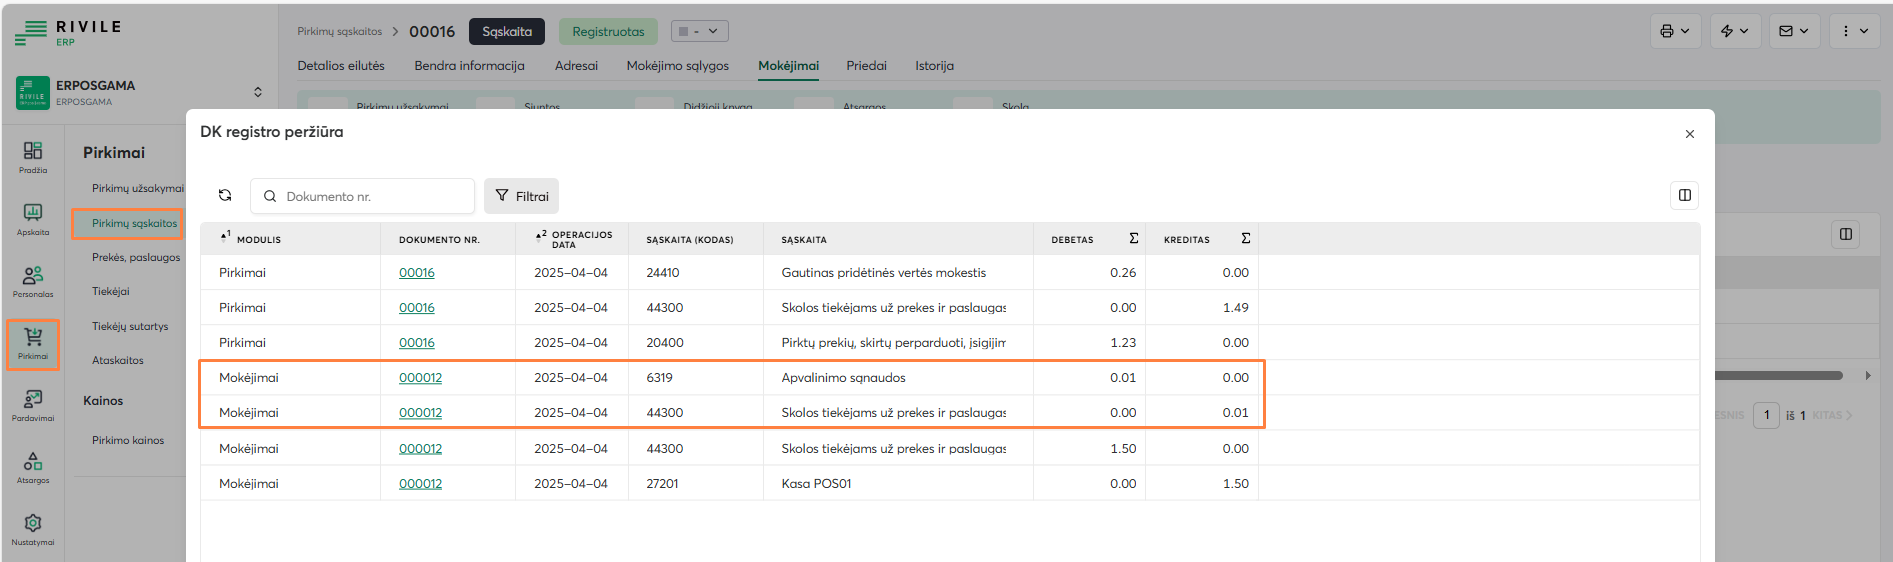Expand the printer options dropdown
Image resolution: width=1893 pixels, height=562 pixels.
coord(1675,31)
